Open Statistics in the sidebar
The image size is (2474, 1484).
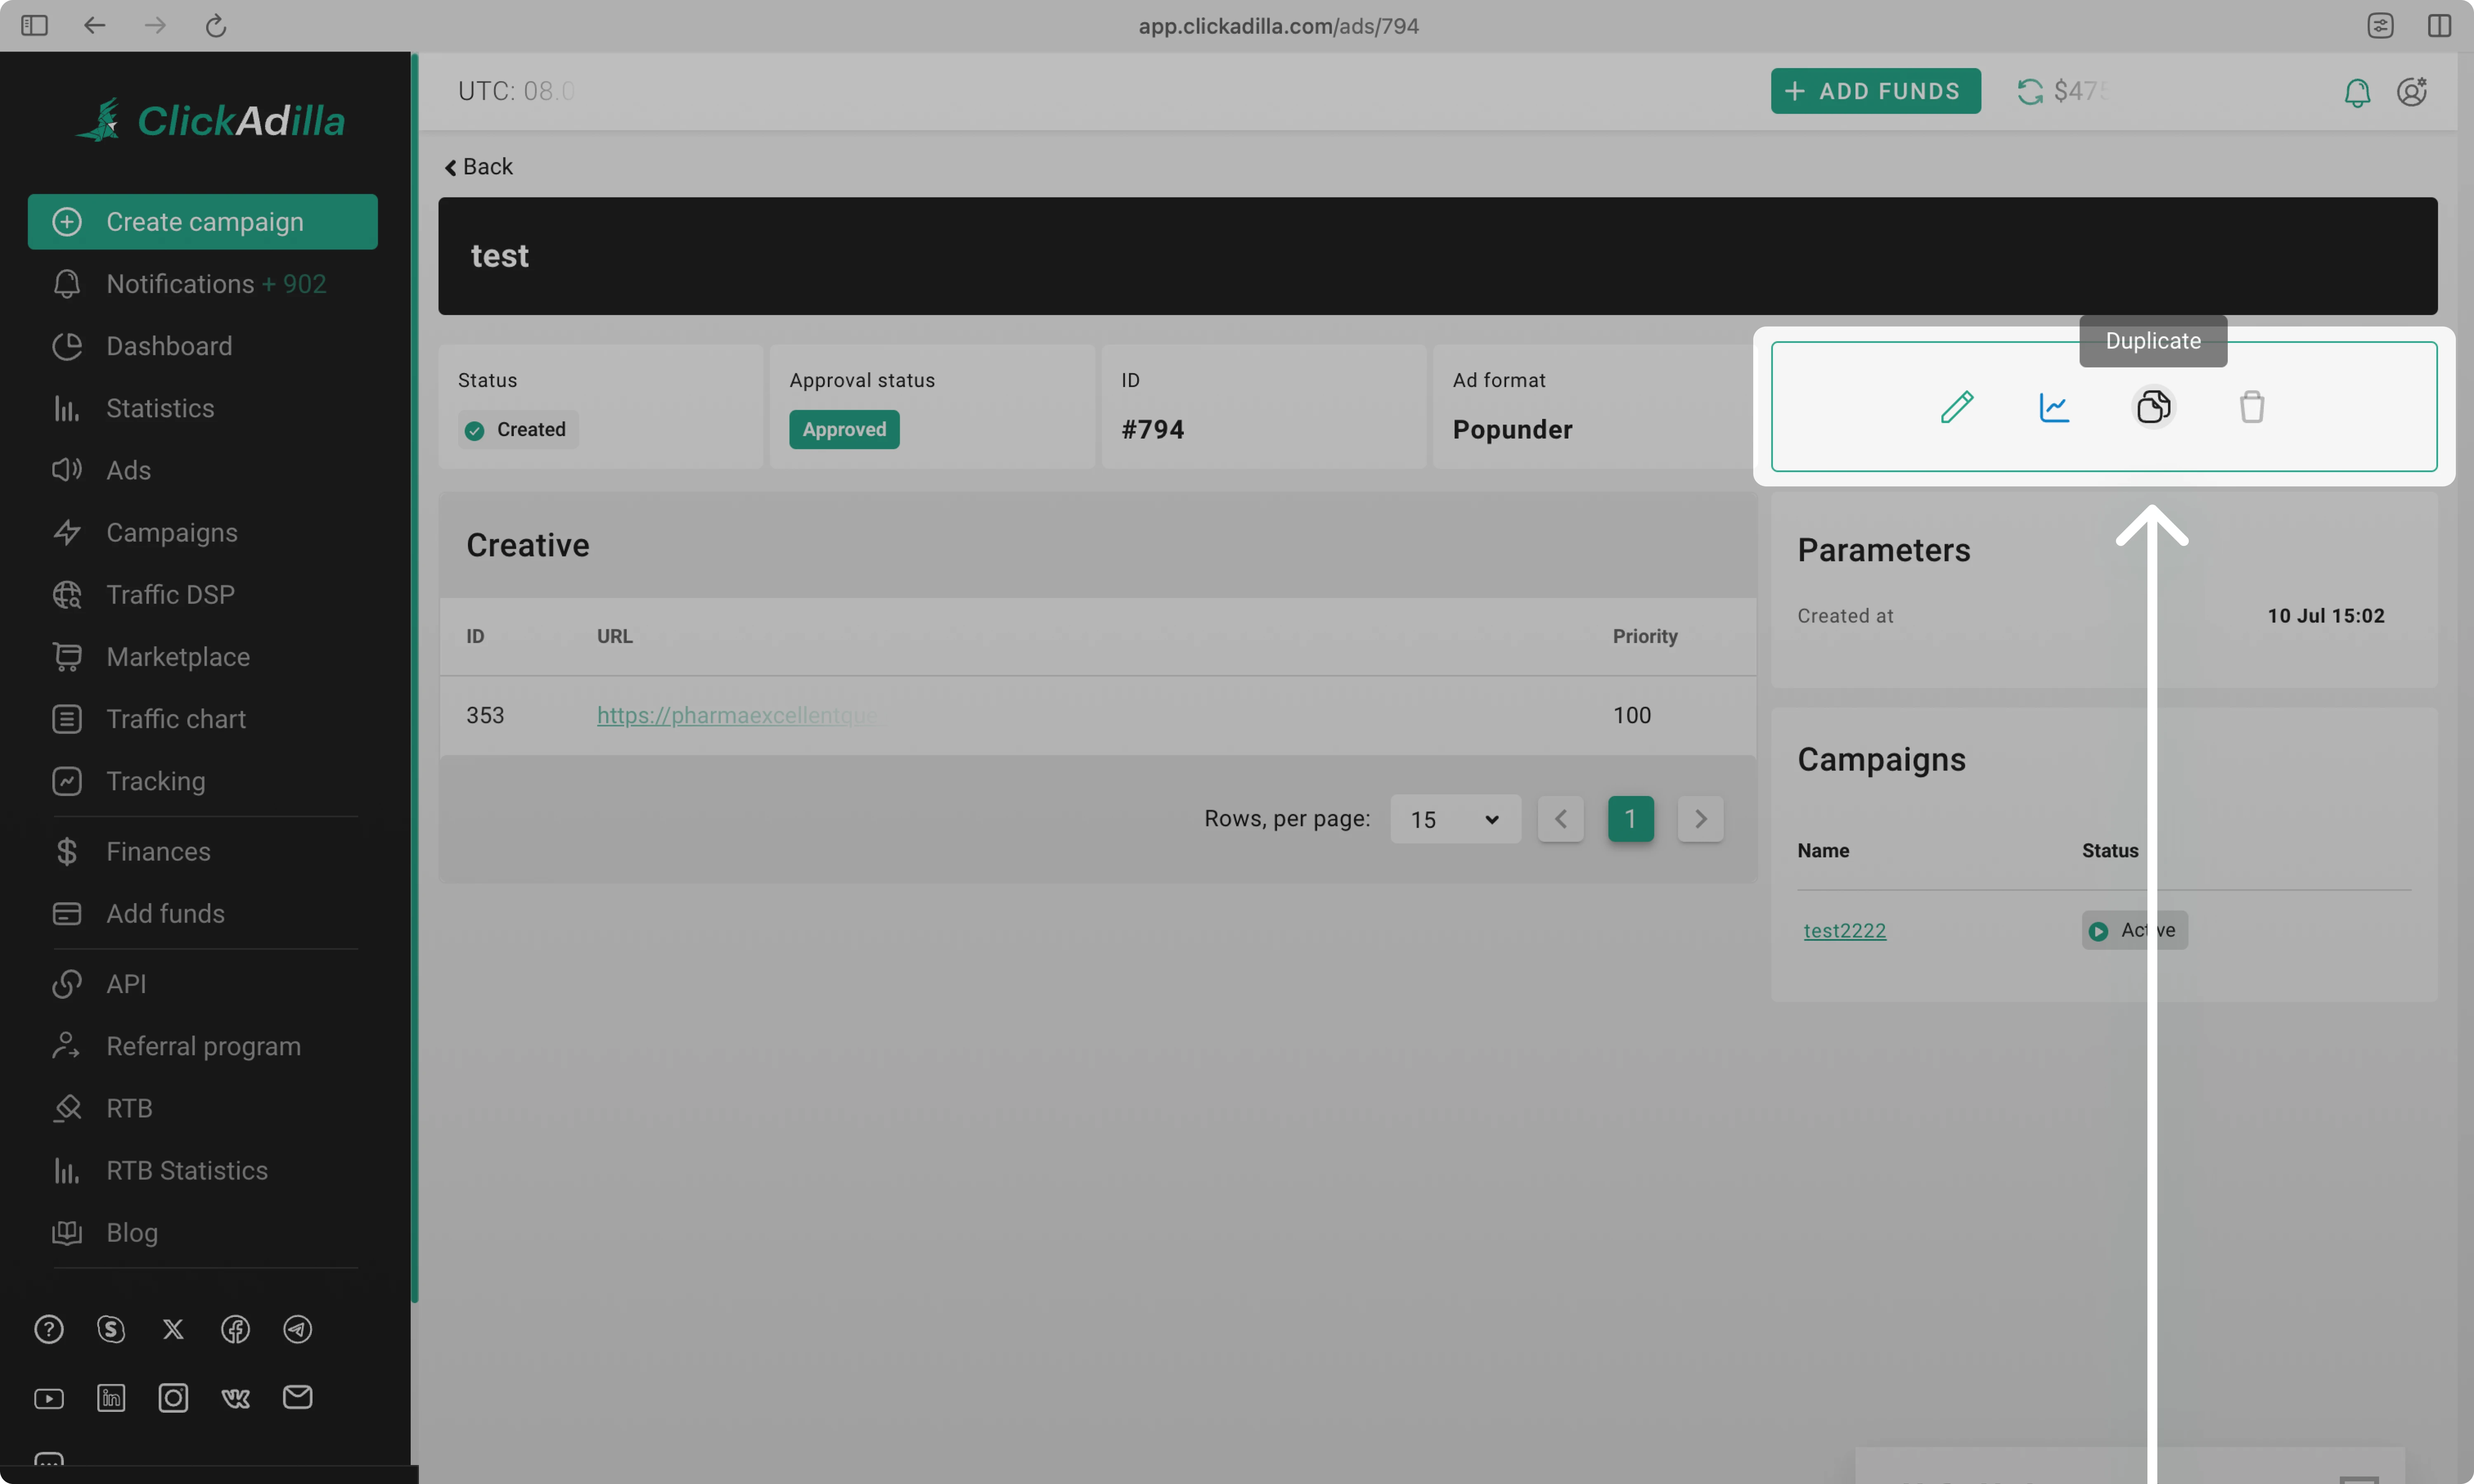coord(160,408)
